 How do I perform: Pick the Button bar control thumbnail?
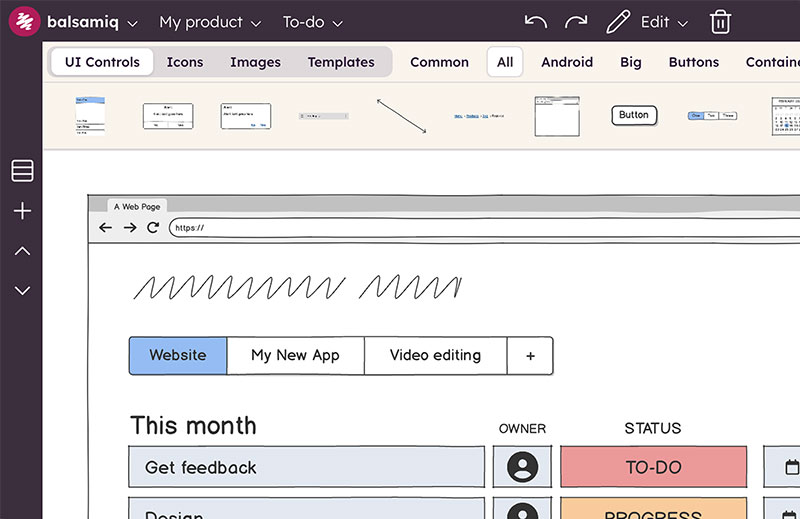[712, 116]
